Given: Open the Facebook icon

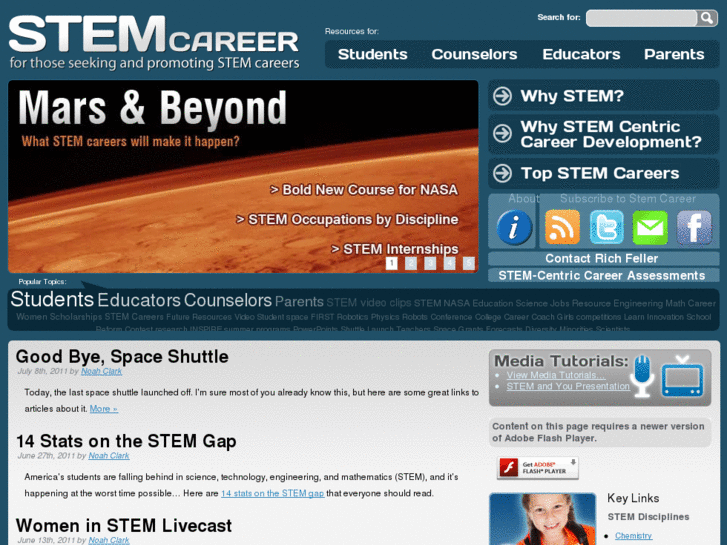Looking at the screenshot, I should pyautogui.click(x=694, y=227).
